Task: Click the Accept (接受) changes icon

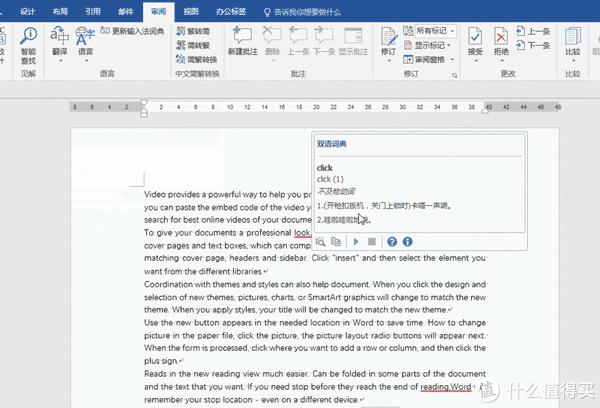Action: (474, 40)
